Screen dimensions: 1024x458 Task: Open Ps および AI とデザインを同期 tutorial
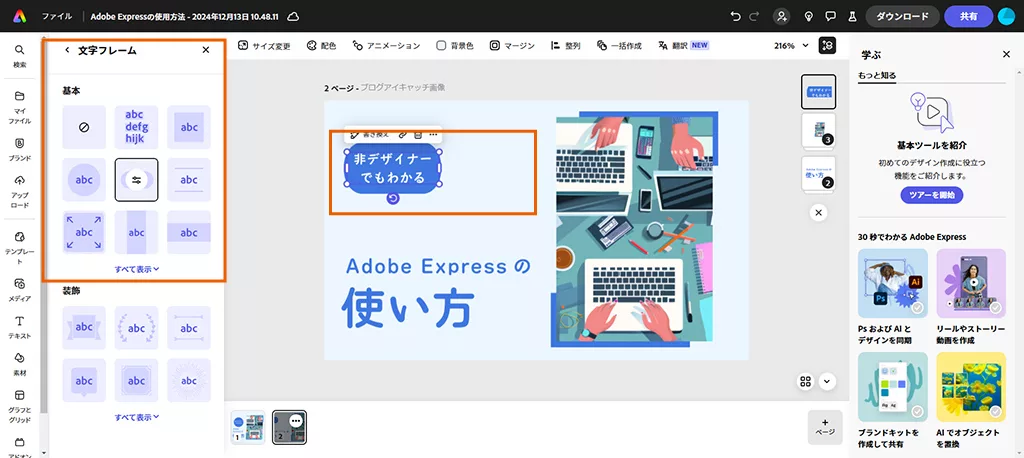893,297
